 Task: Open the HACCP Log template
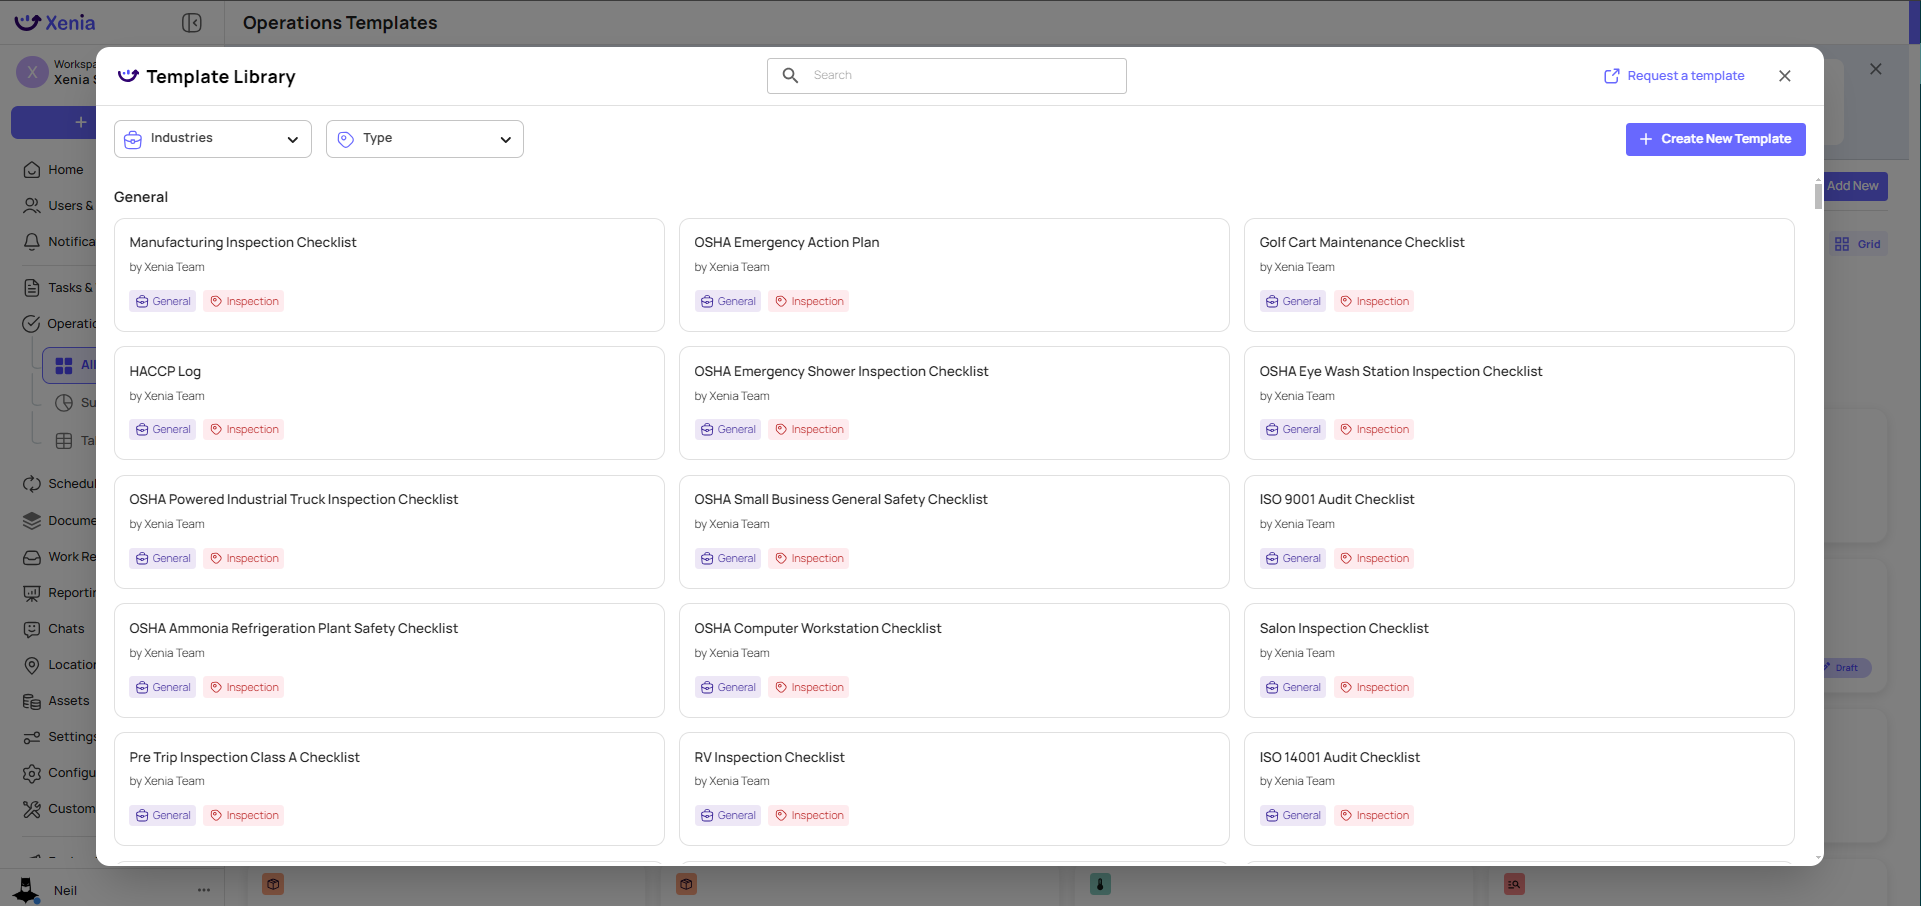[389, 403]
